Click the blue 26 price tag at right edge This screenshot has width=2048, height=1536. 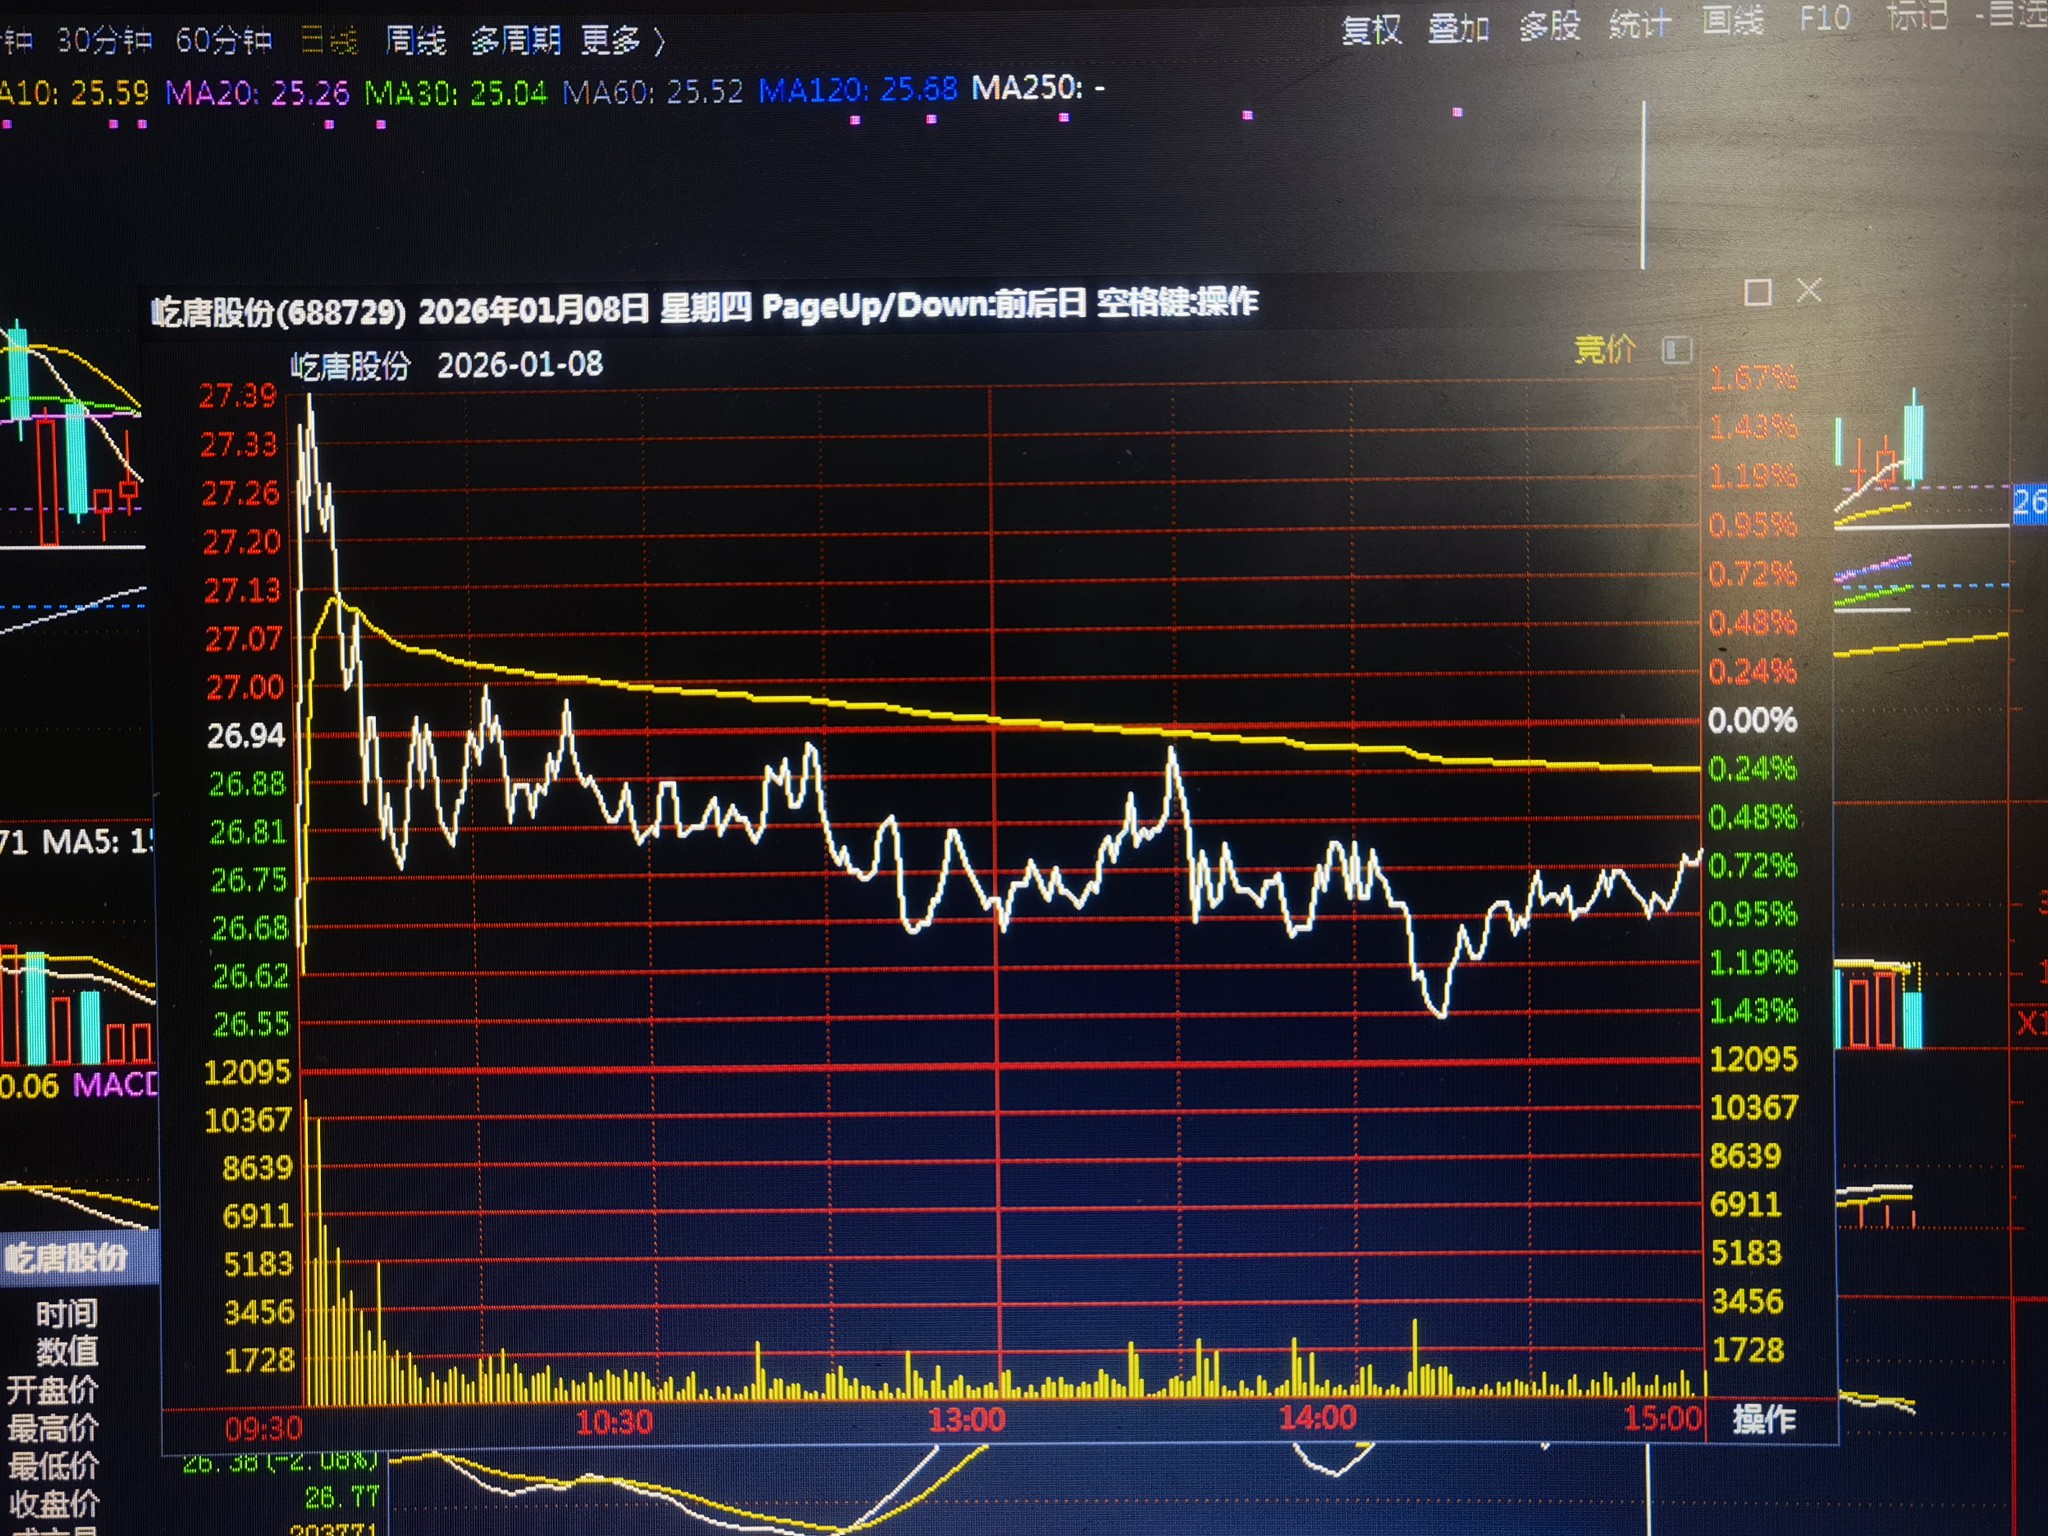click(2029, 502)
